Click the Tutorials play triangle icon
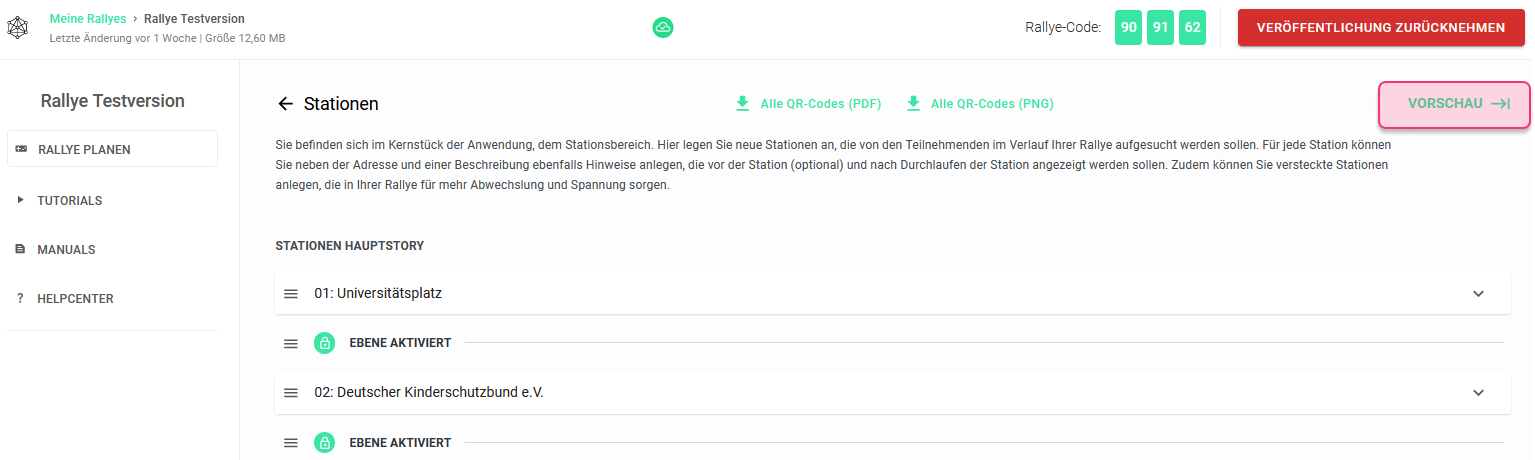1535x460 pixels. (x=21, y=200)
